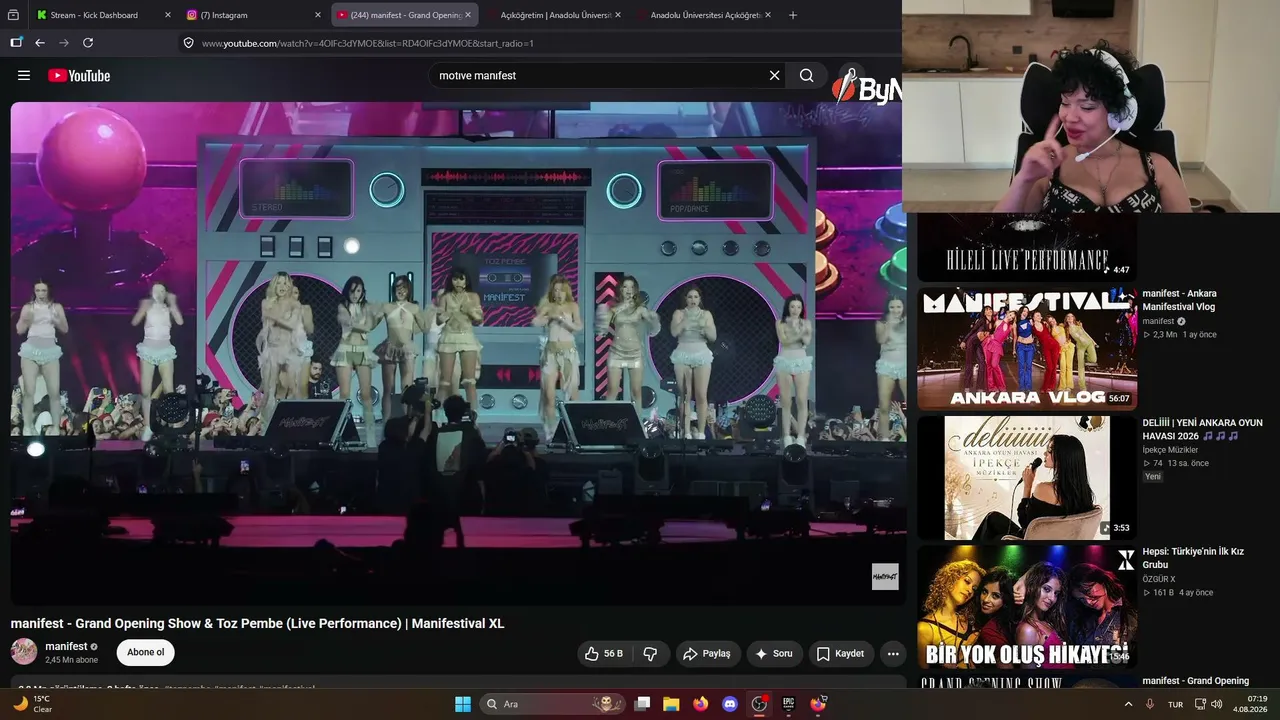Image resolution: width=1280 pixels, height=720 pixels.
Task: Close the Kick Dashboard tab
Action: click(x=166, y=15)
